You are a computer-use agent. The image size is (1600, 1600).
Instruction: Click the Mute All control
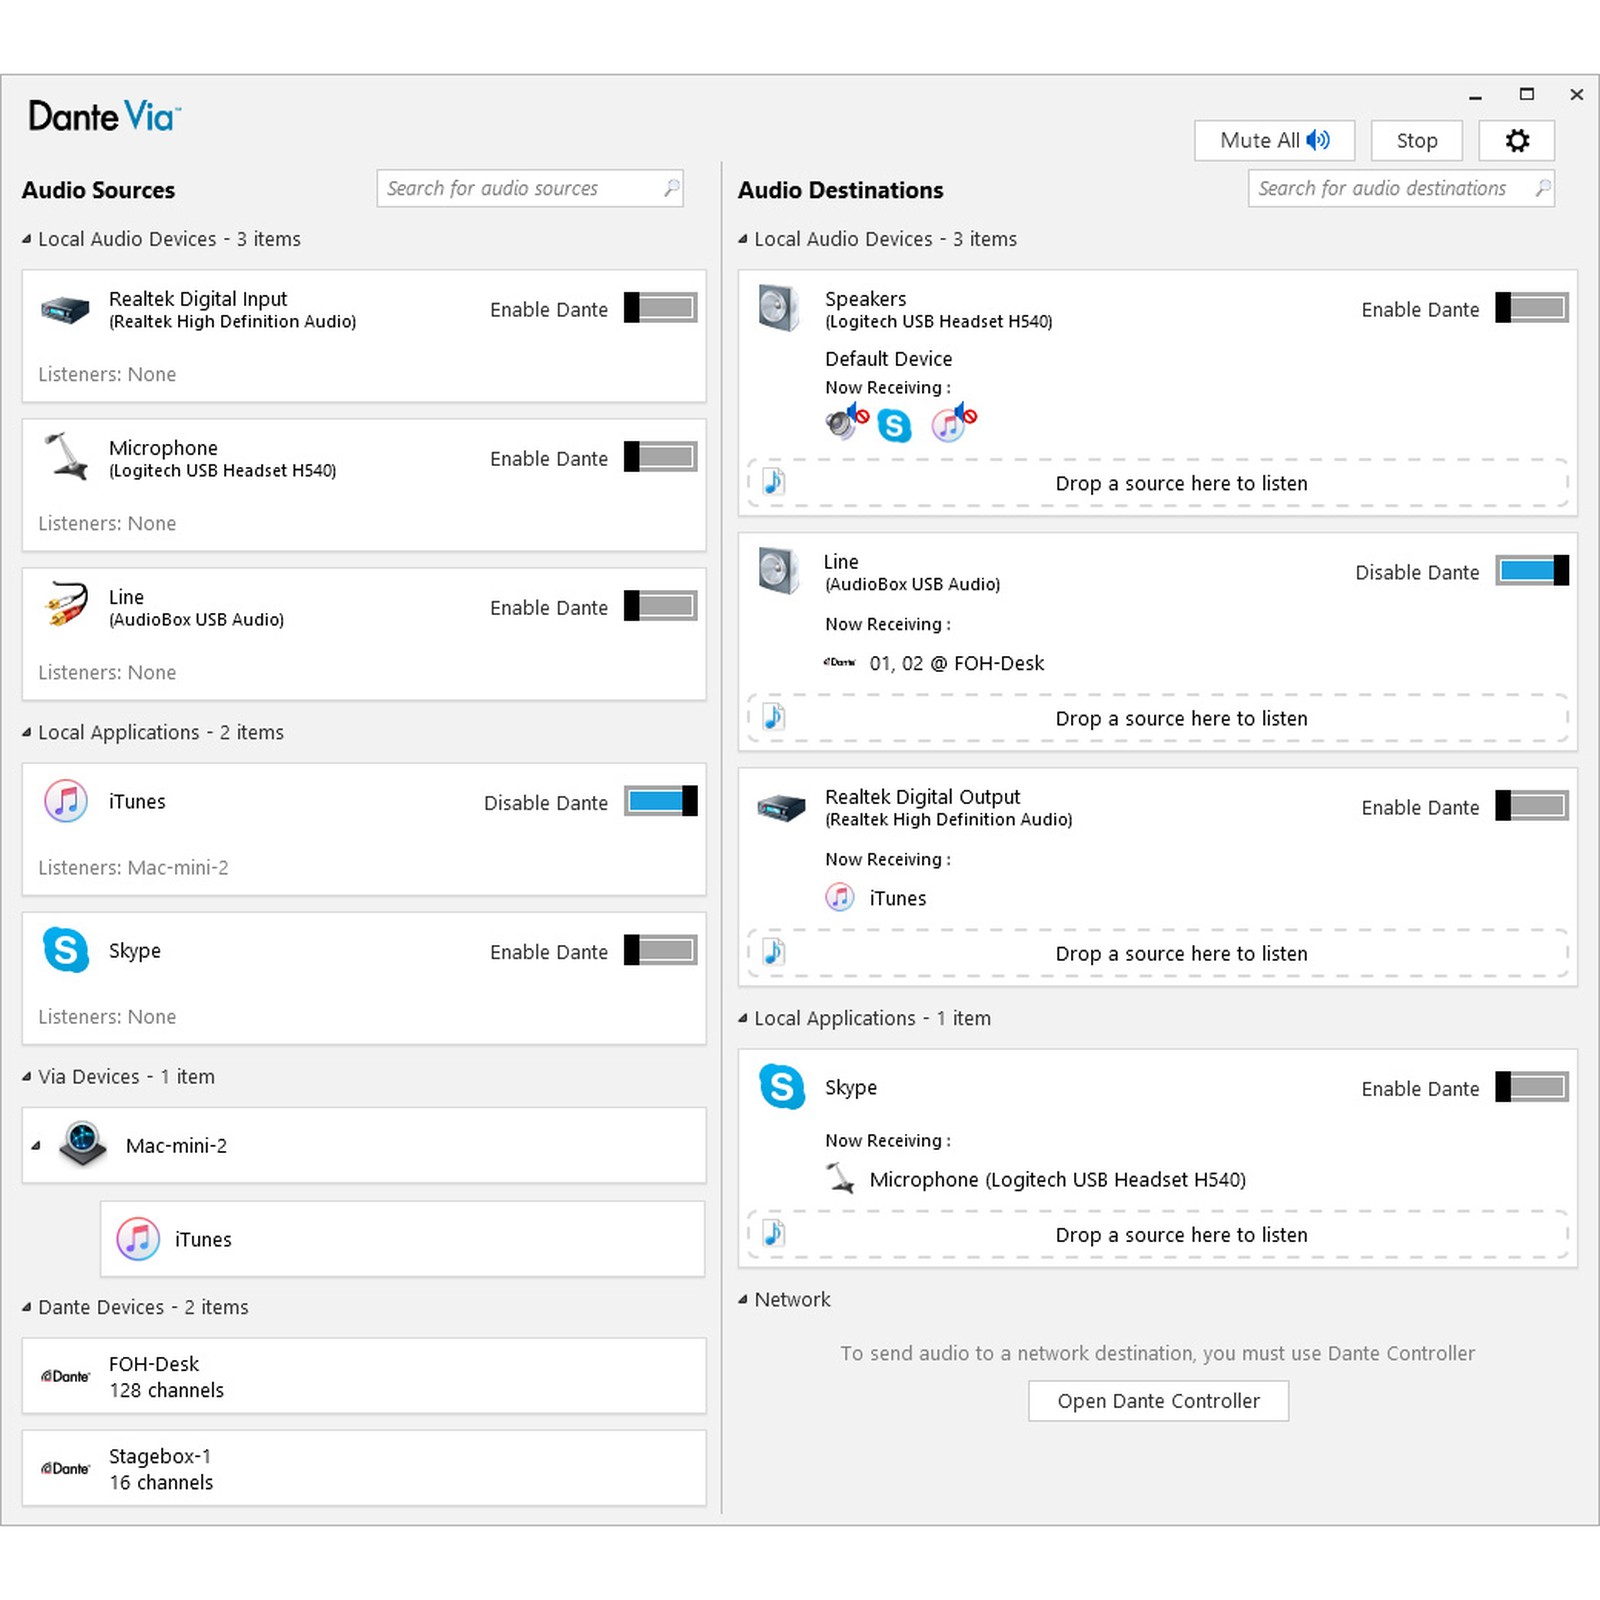tap(1273, 140)
